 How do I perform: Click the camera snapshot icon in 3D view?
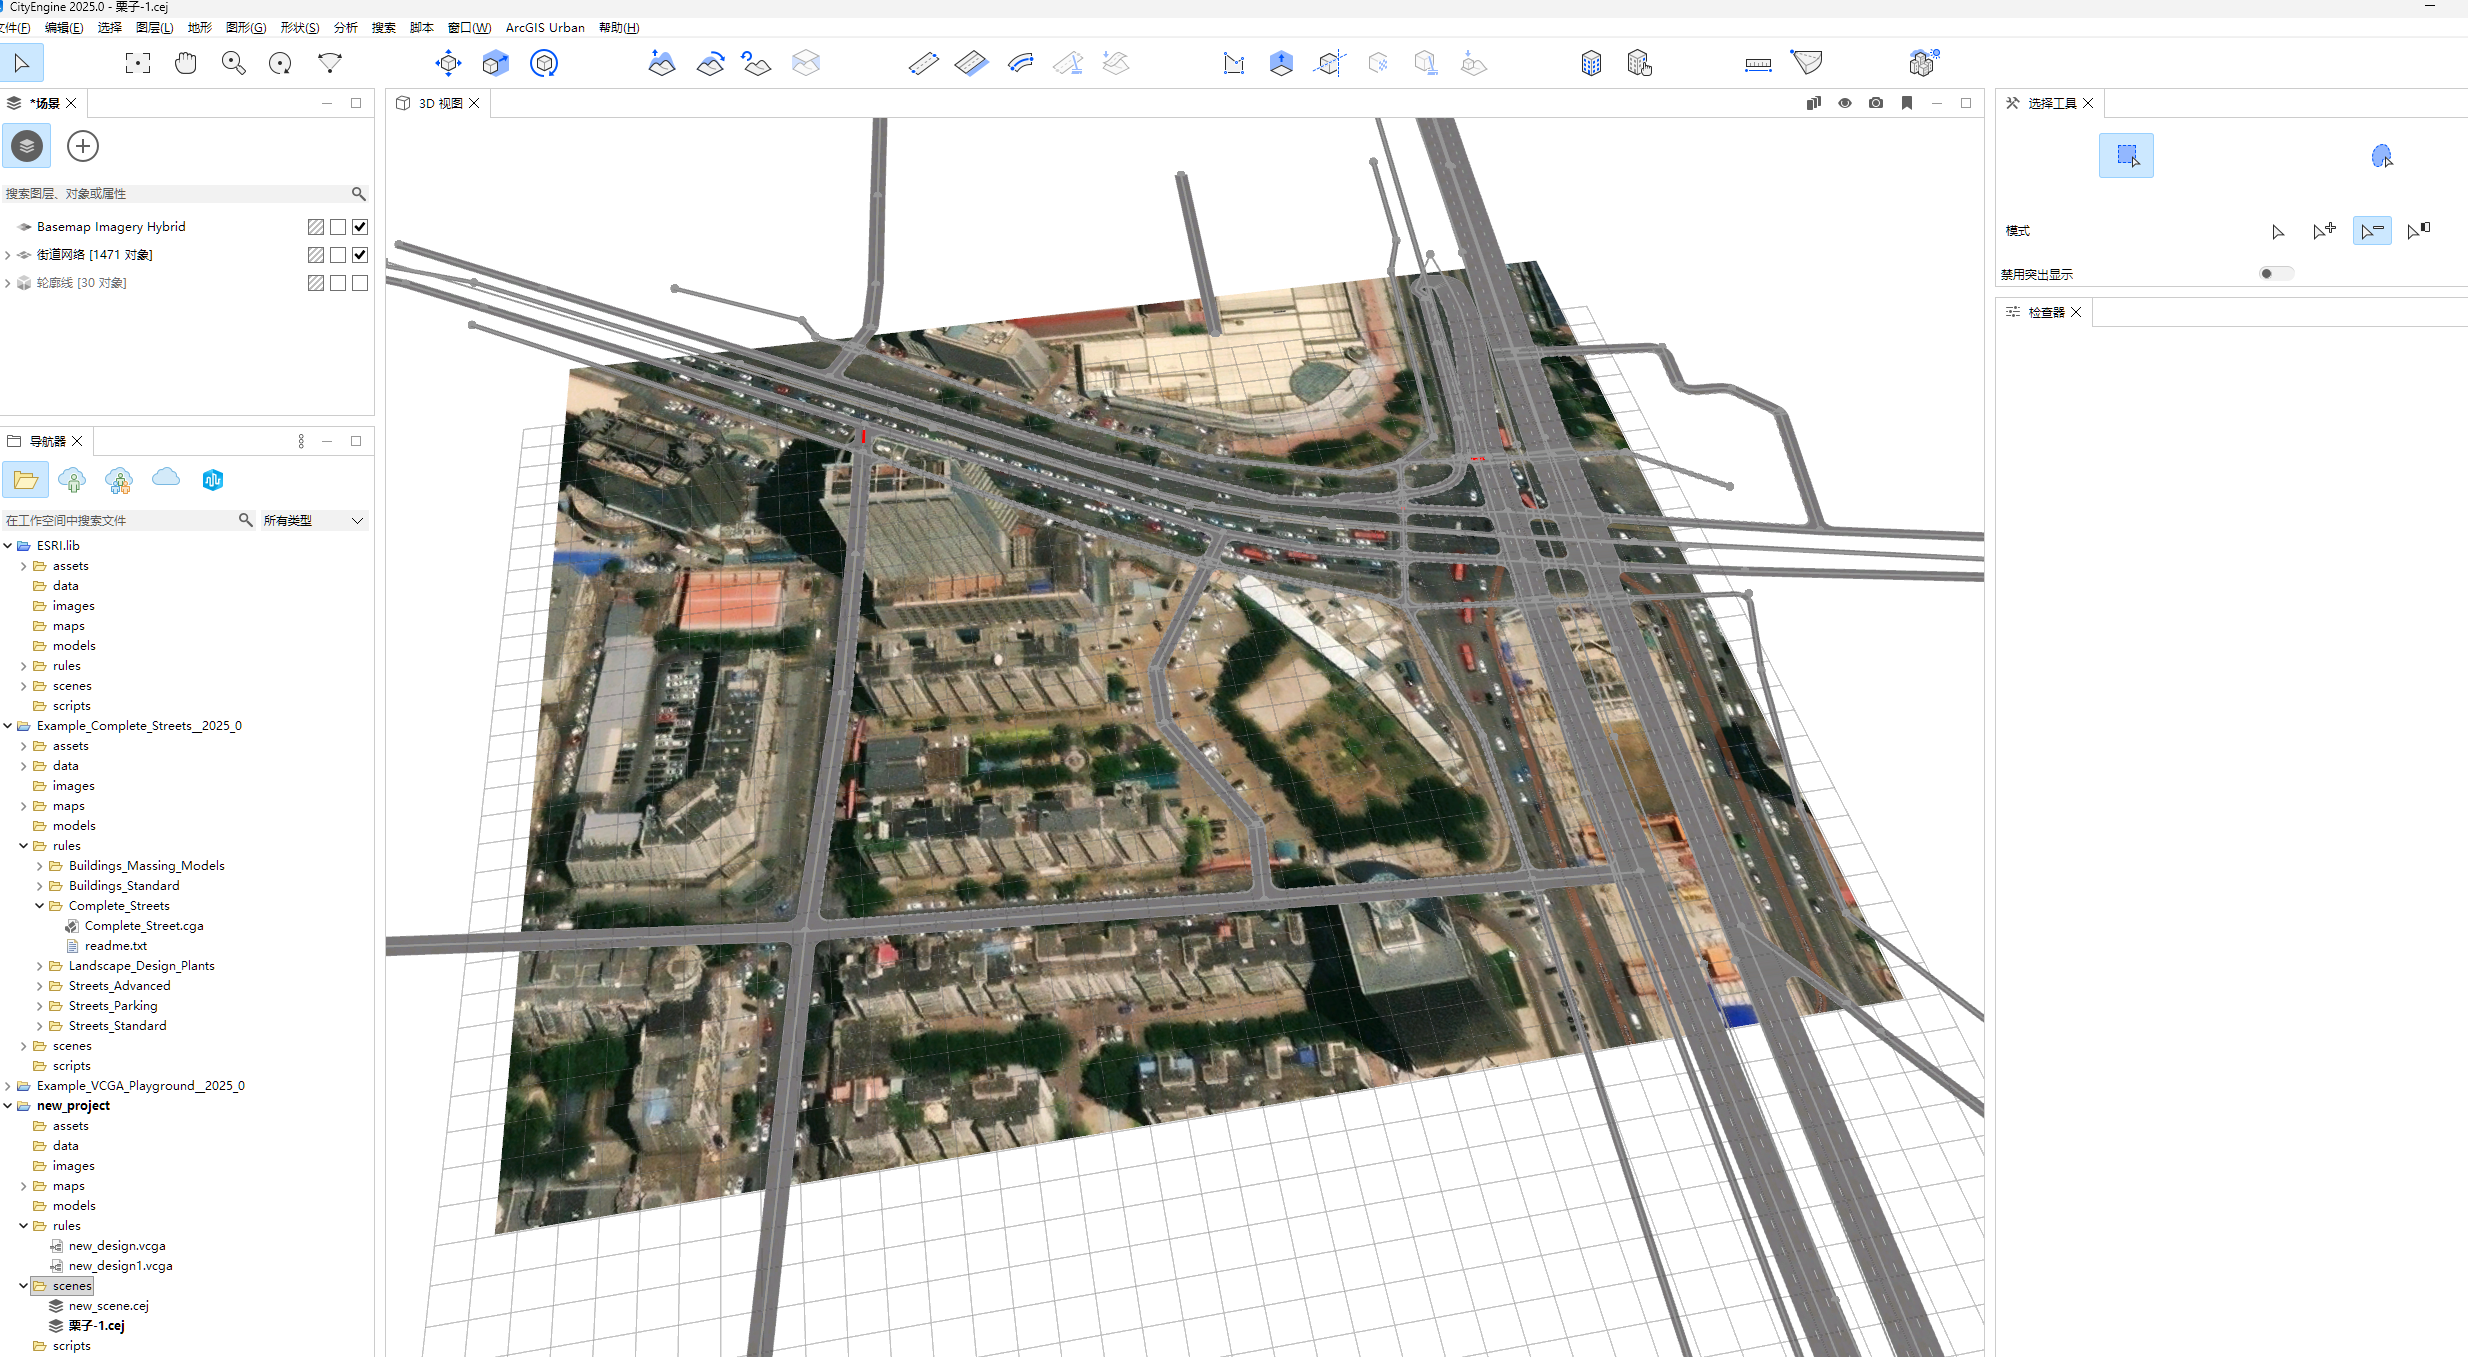[x=1875, y=103]
